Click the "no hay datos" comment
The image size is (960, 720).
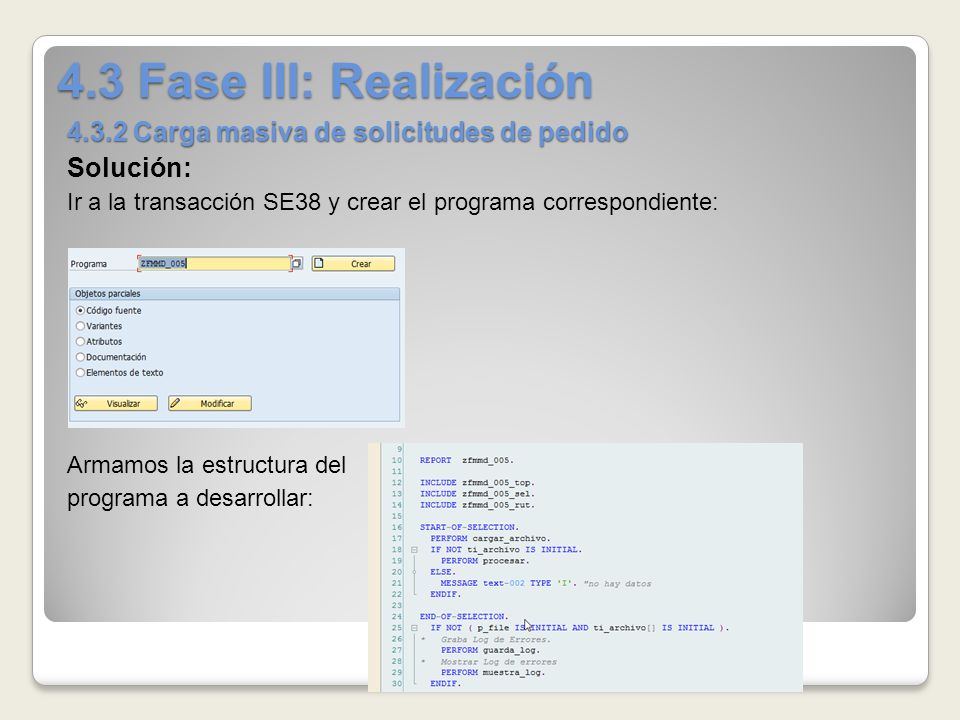click(617, 583)
